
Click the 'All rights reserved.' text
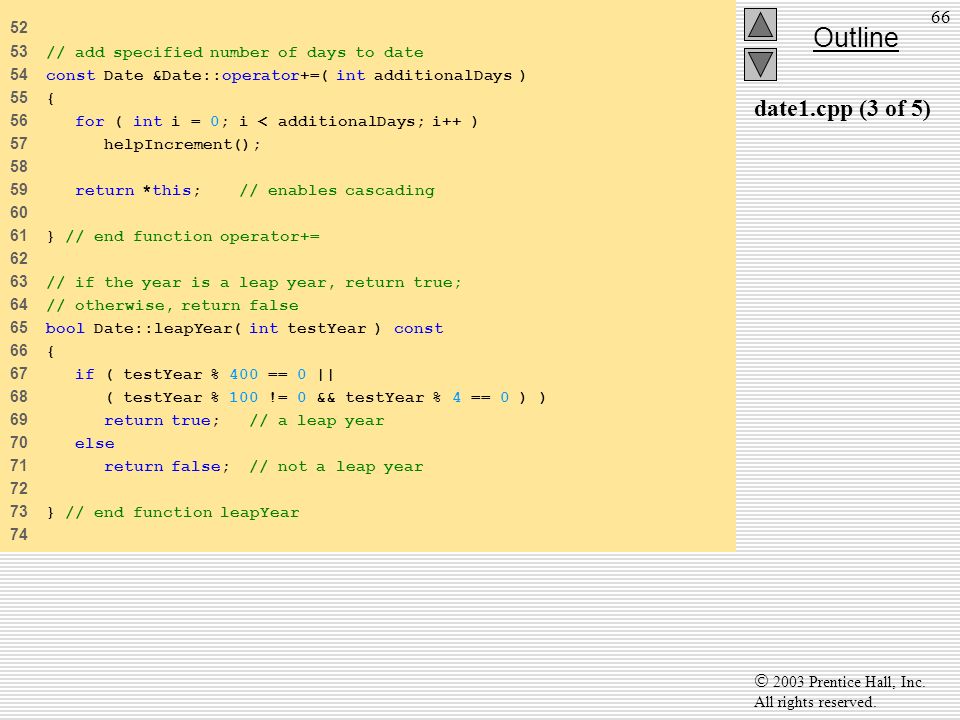click(x=815, y=702)
